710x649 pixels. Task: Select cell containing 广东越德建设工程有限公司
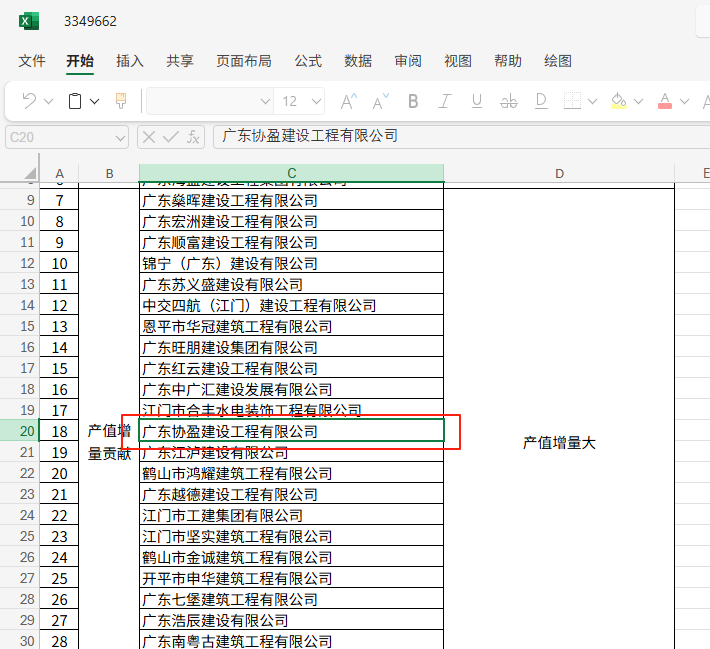pyautogui.click(x=291, y=494)
